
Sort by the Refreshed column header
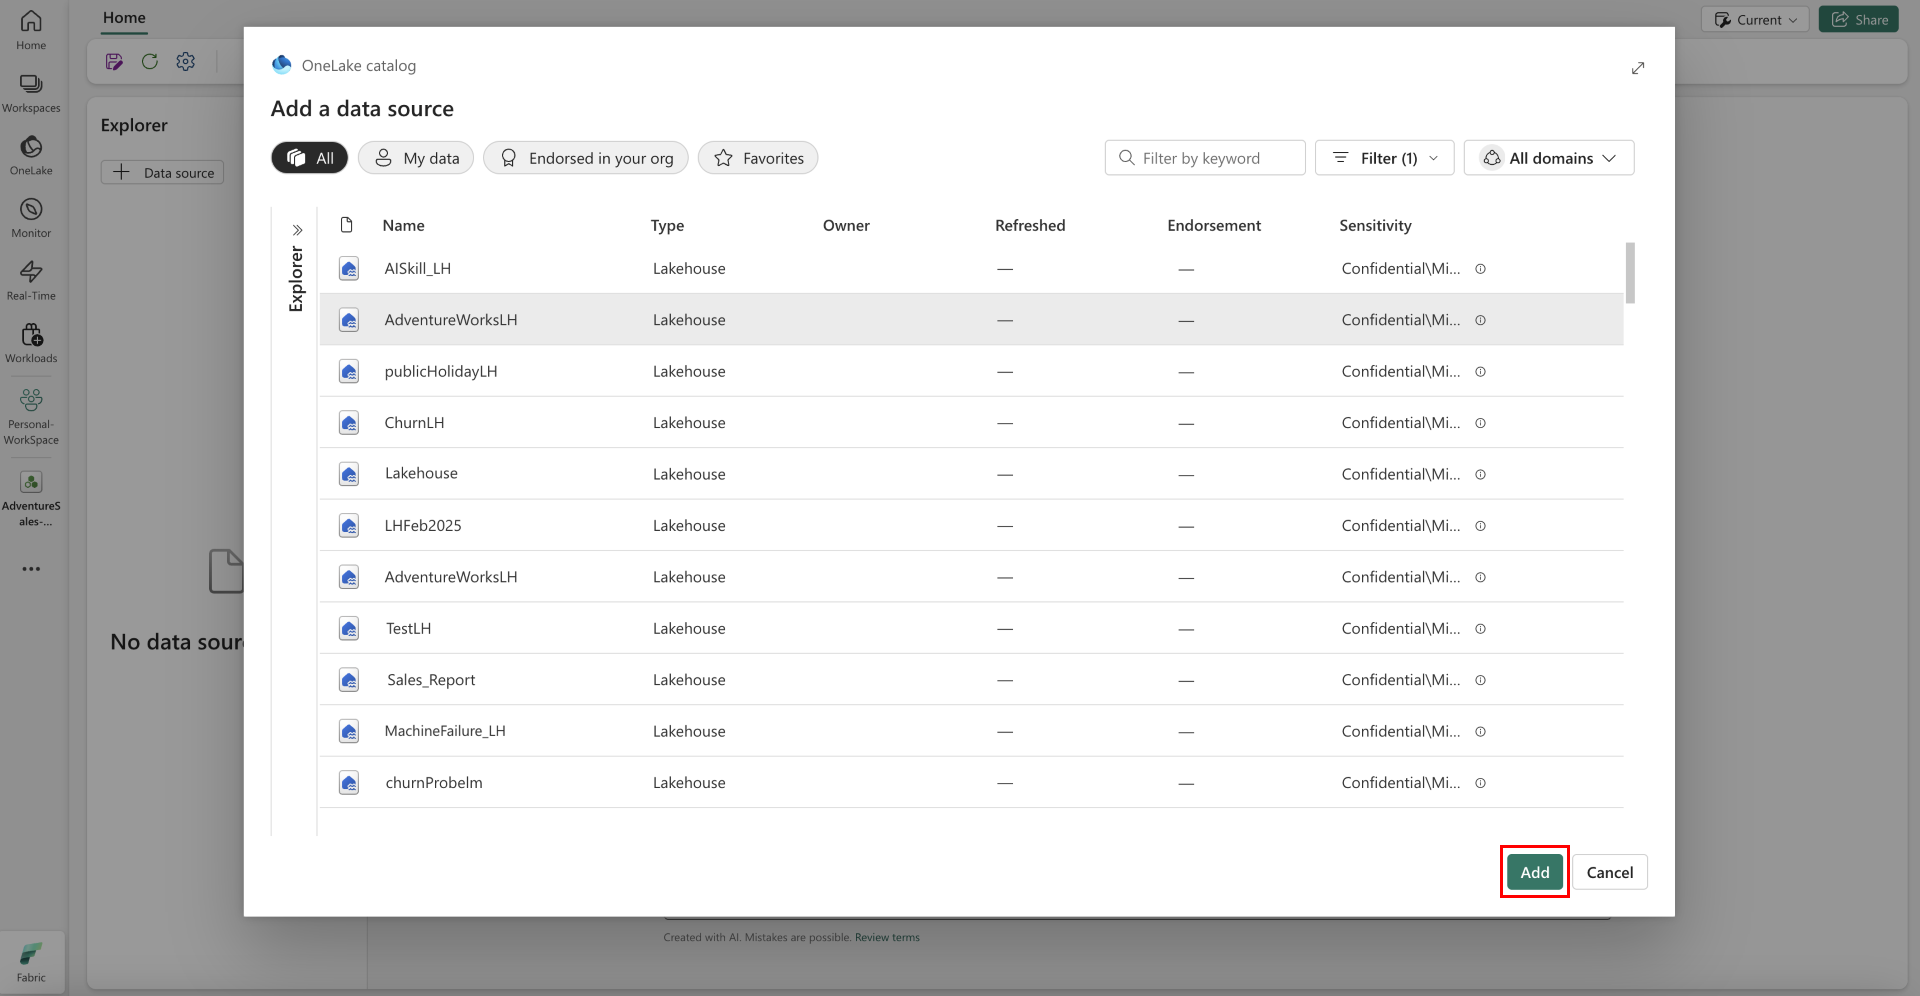1030,226
